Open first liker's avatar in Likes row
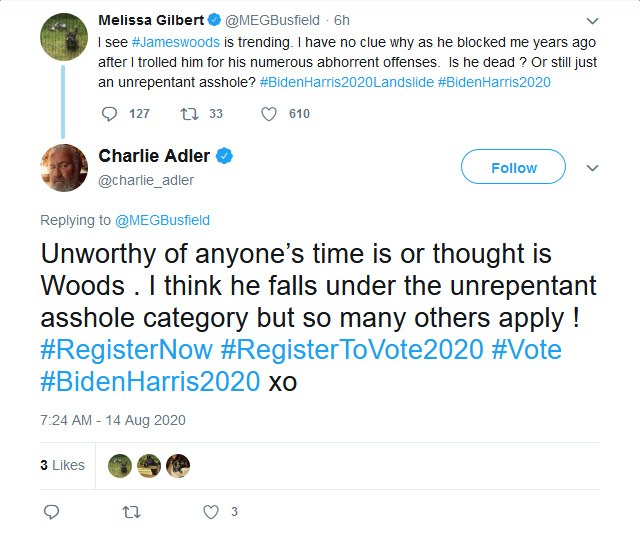This screenshot has height=551, width=640. 120,466
